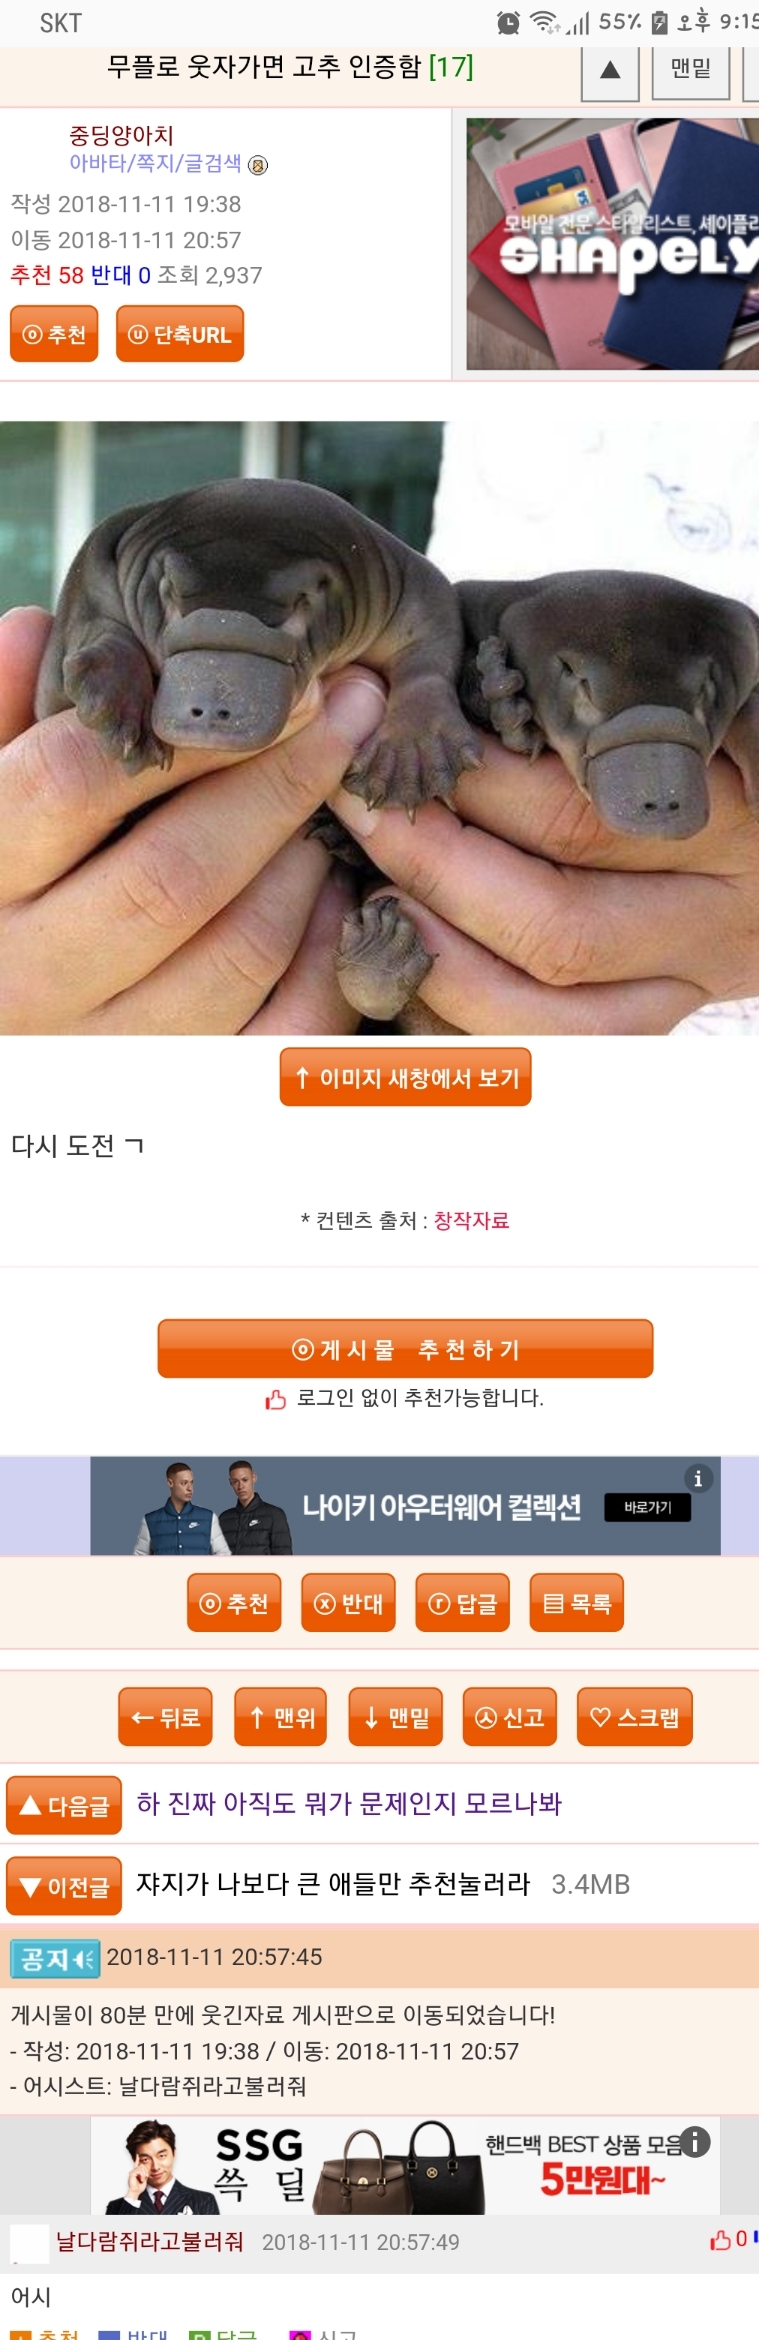The height and width of the screenshot is (2340, 759).
Task: Open the author's badge icon next to 아바타/쪽지/글검색
Action: coord(258,166)
